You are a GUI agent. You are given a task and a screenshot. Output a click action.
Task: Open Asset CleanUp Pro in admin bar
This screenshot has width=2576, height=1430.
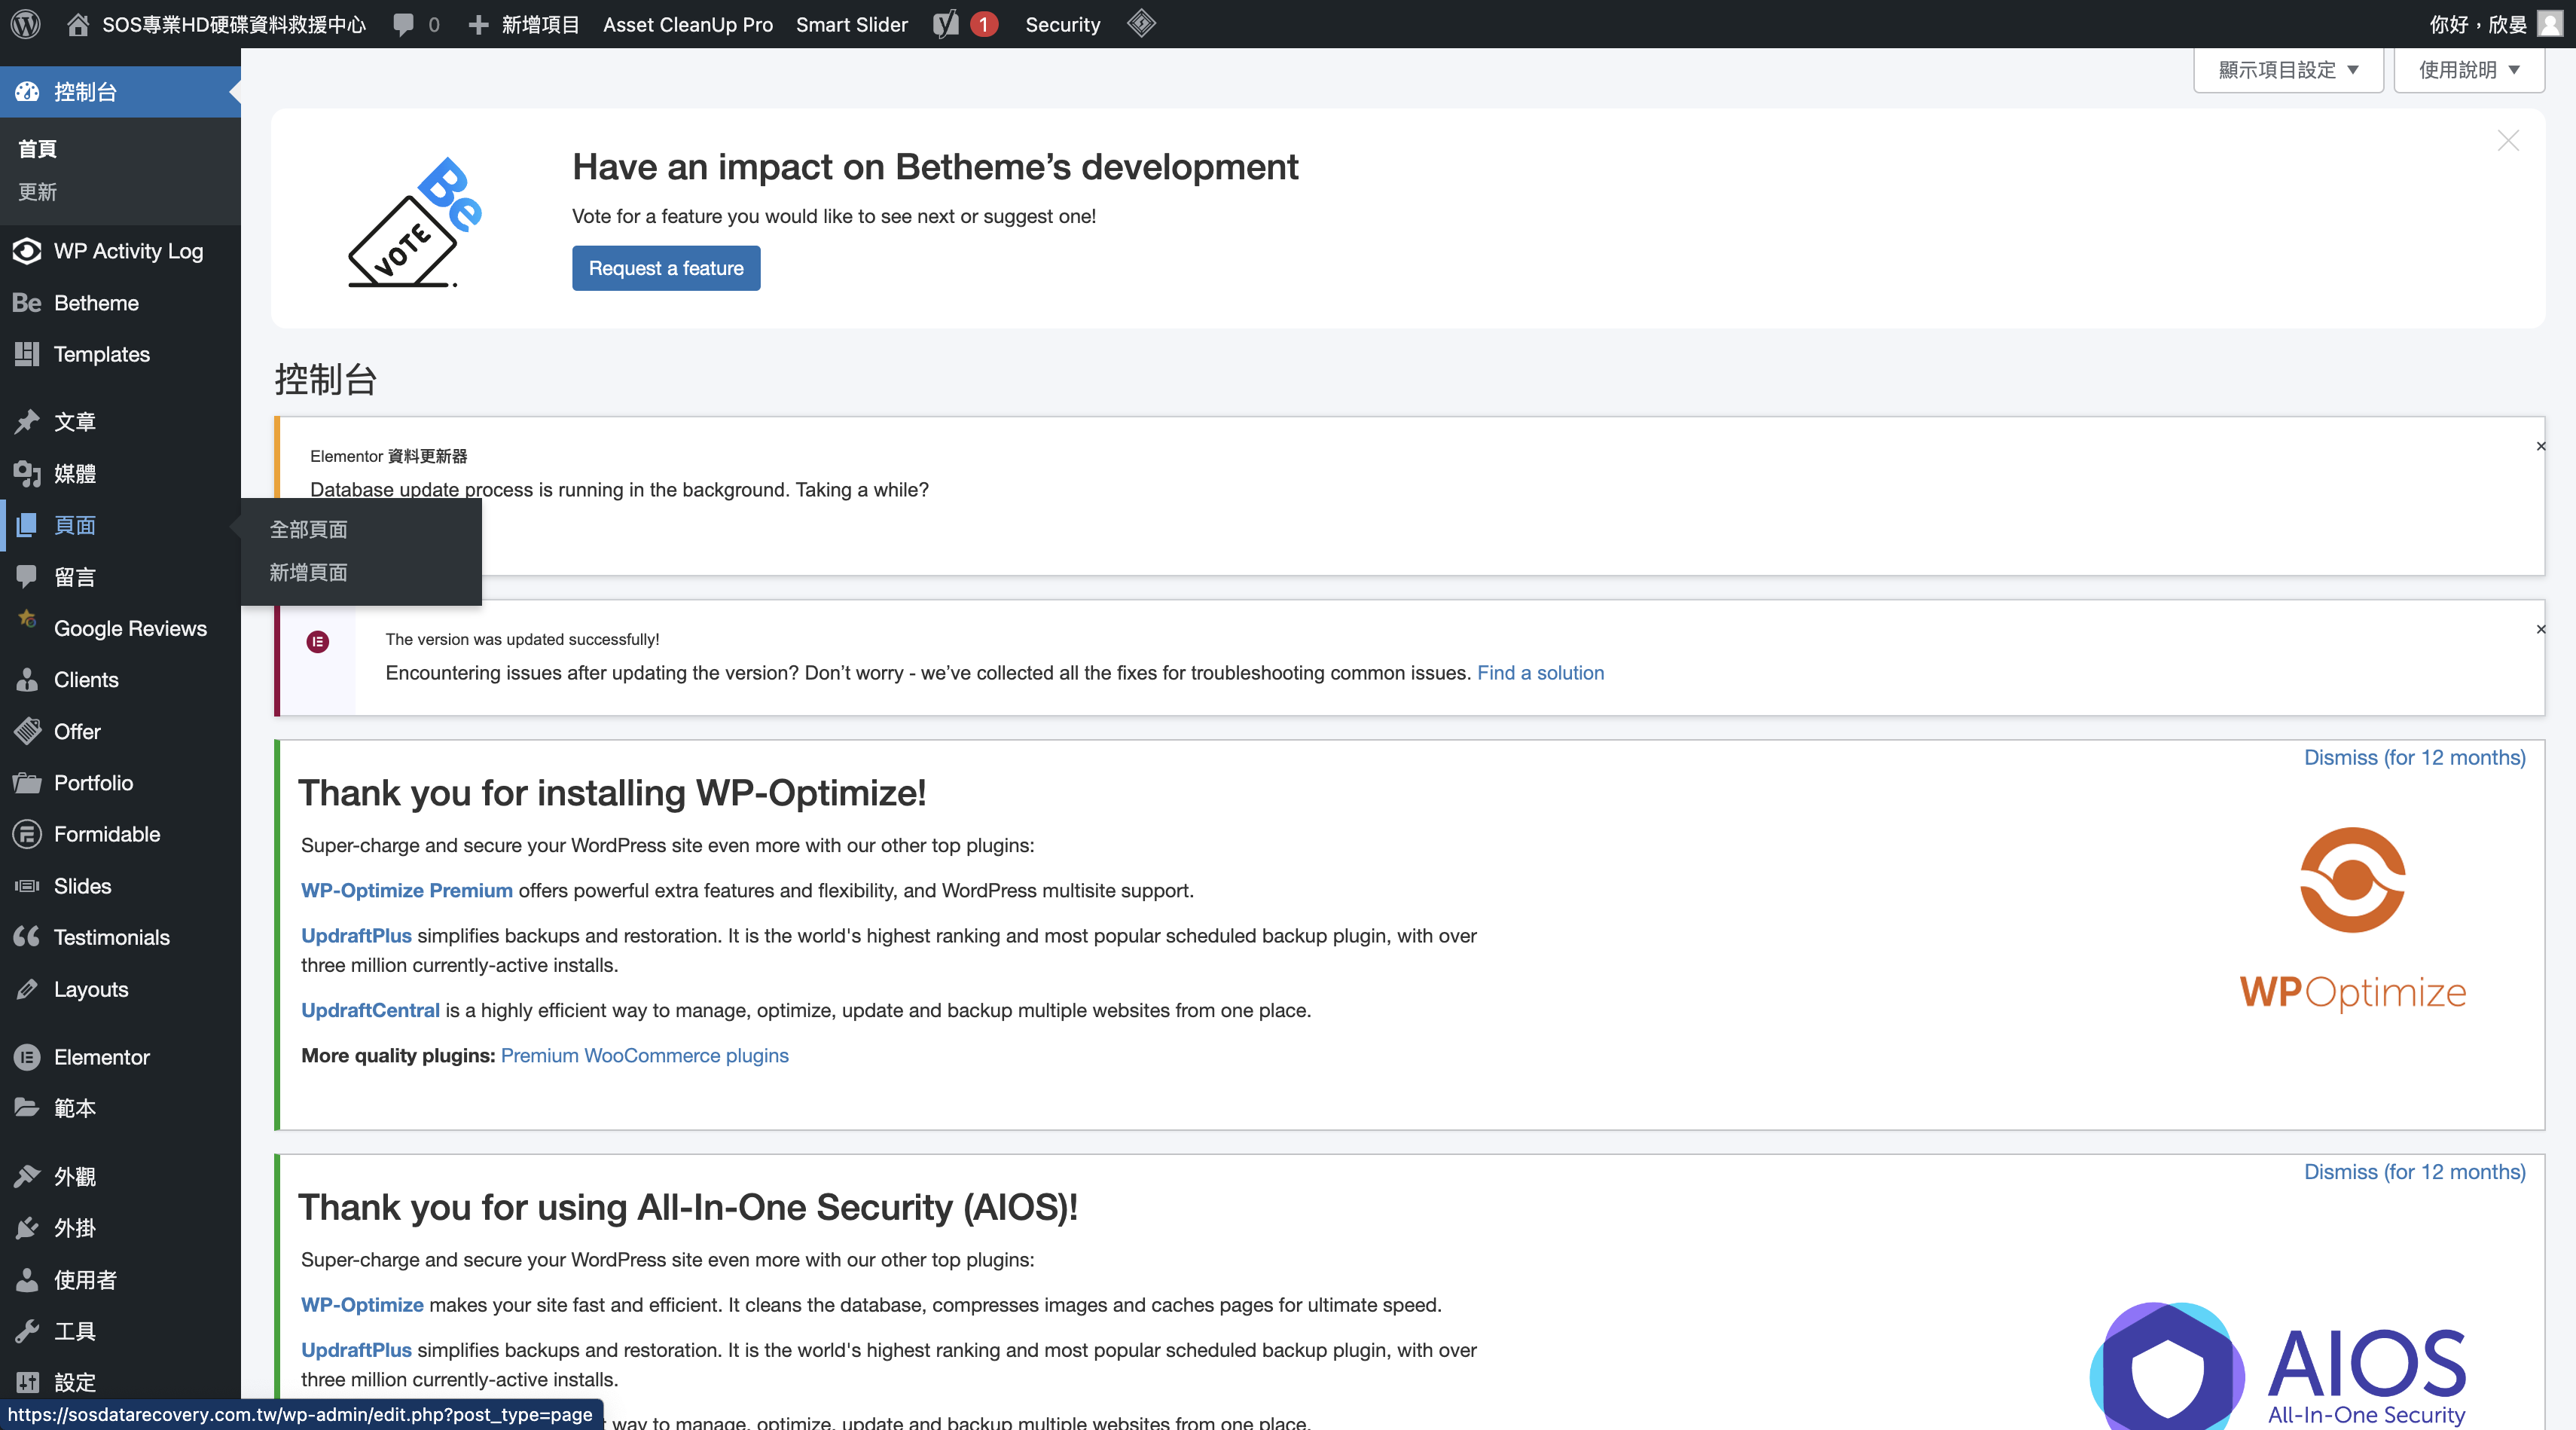[x=688, y=24]
